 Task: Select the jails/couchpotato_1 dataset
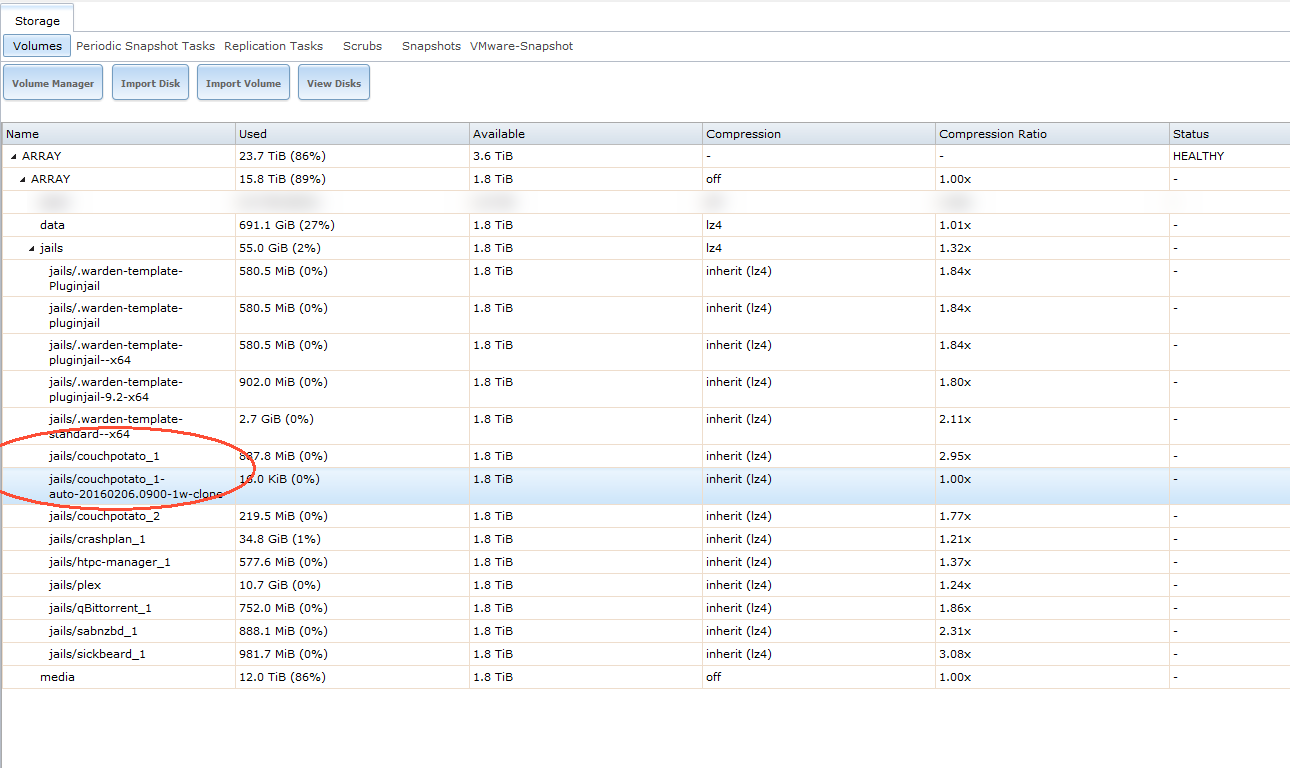pyautogui.click(x=104, y=456)
